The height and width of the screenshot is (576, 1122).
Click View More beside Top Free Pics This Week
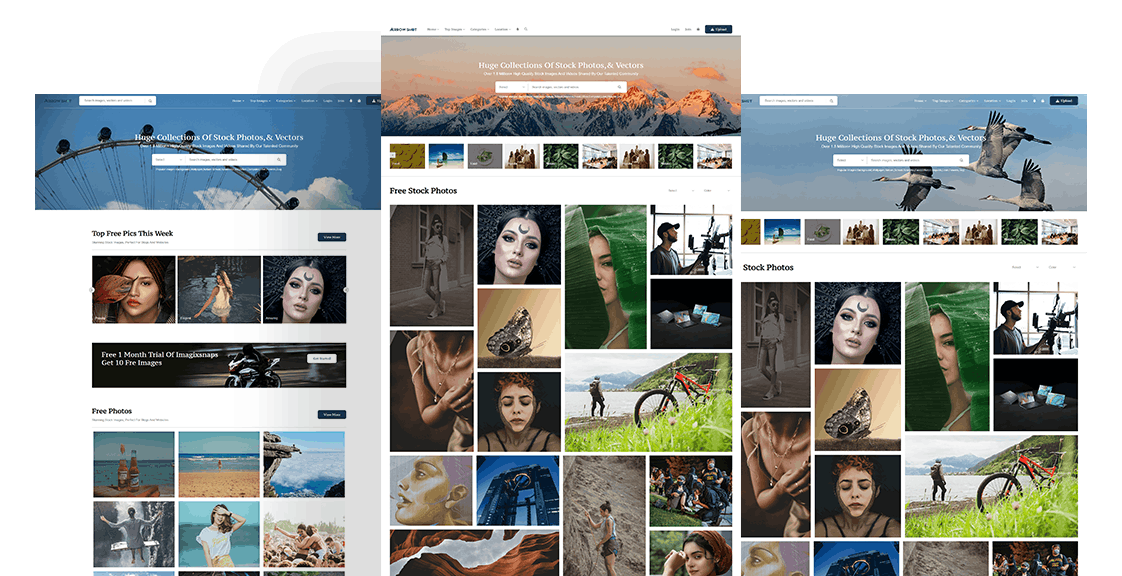(x=331, y=237)
